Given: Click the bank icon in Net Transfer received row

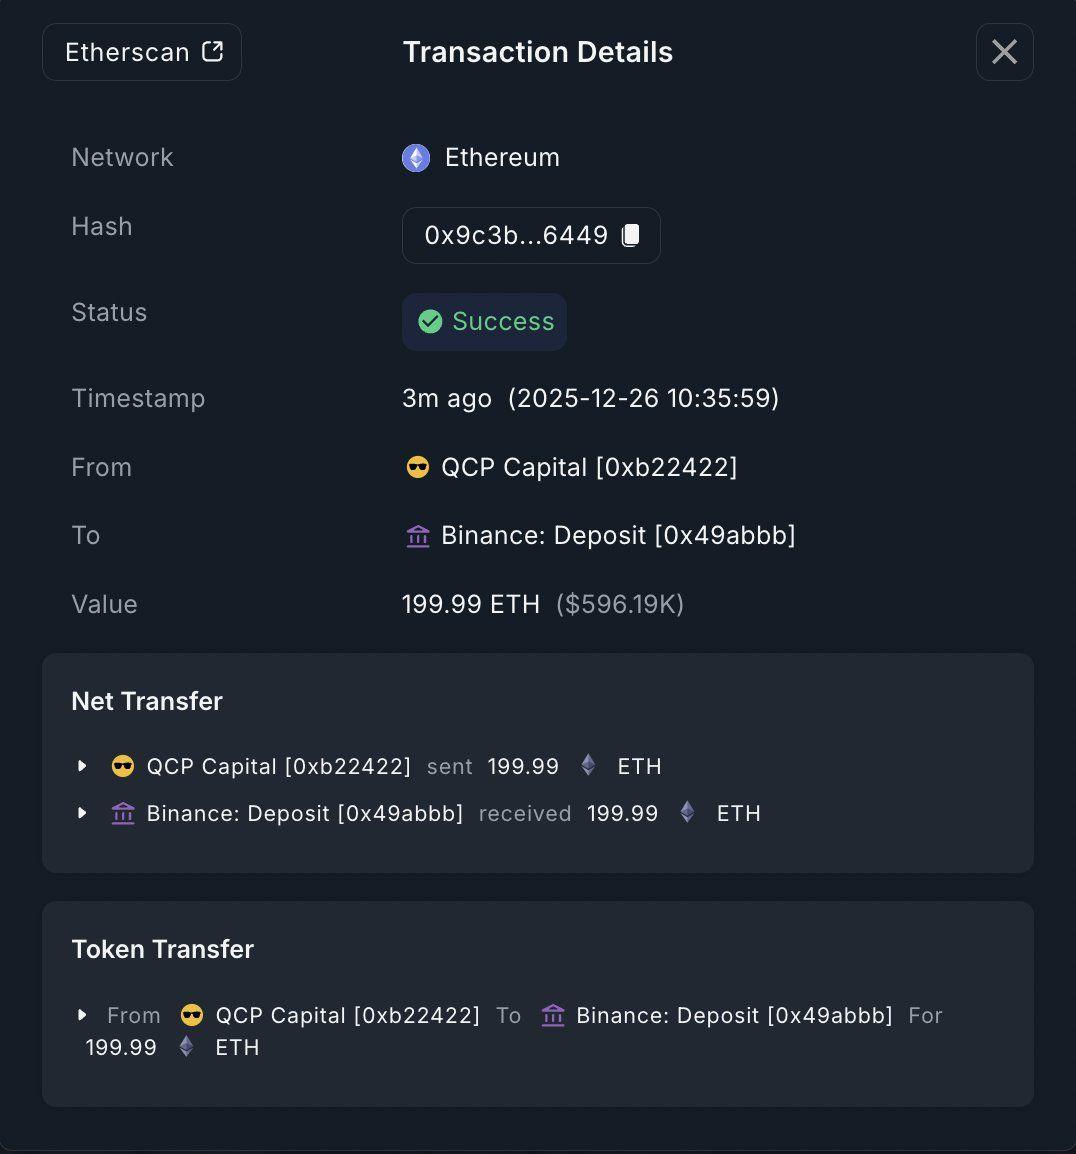Looking at the screenshot, I should [122, 812].
